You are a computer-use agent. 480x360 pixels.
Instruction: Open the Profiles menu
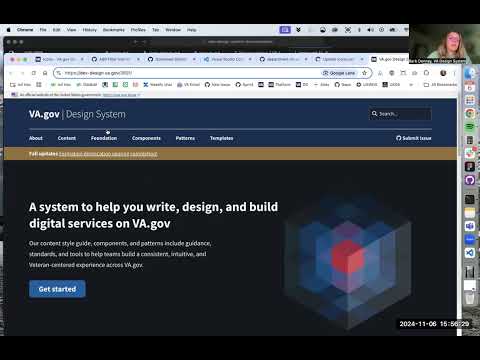[138, 30]
